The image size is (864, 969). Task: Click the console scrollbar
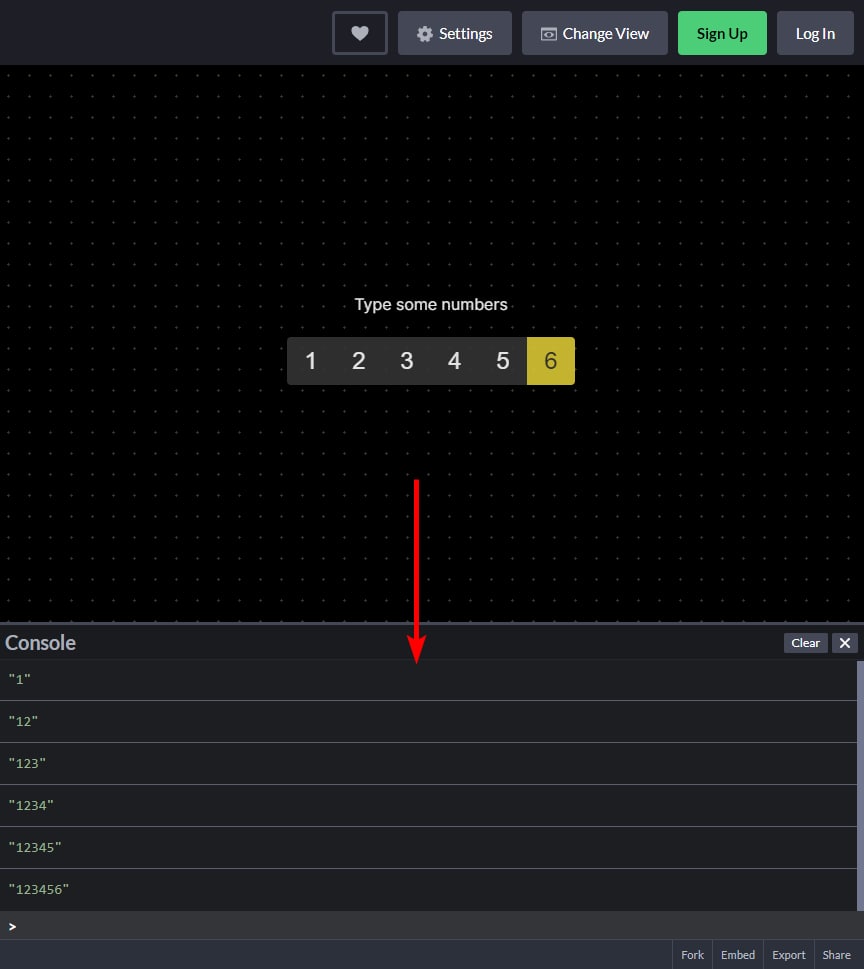click(x=860, y=785)
